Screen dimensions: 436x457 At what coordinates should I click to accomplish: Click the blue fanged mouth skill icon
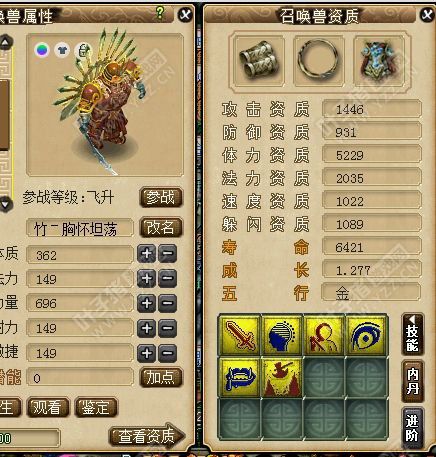pyautogui.click(x=240, y=377)
